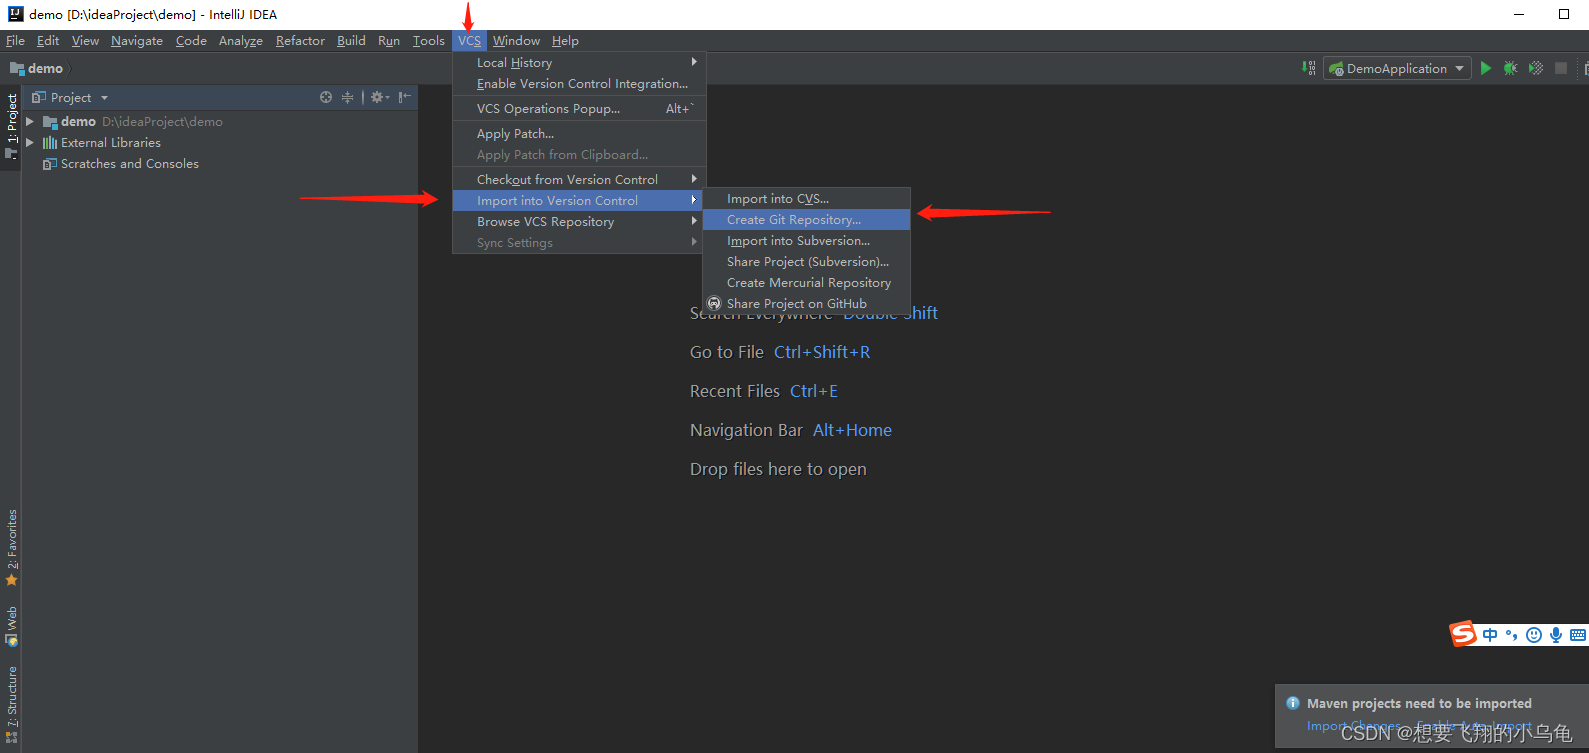The height and width of the screenshot is (753, 1589).
Task: Open the Project view dropdown
Action: click(104, 98)
